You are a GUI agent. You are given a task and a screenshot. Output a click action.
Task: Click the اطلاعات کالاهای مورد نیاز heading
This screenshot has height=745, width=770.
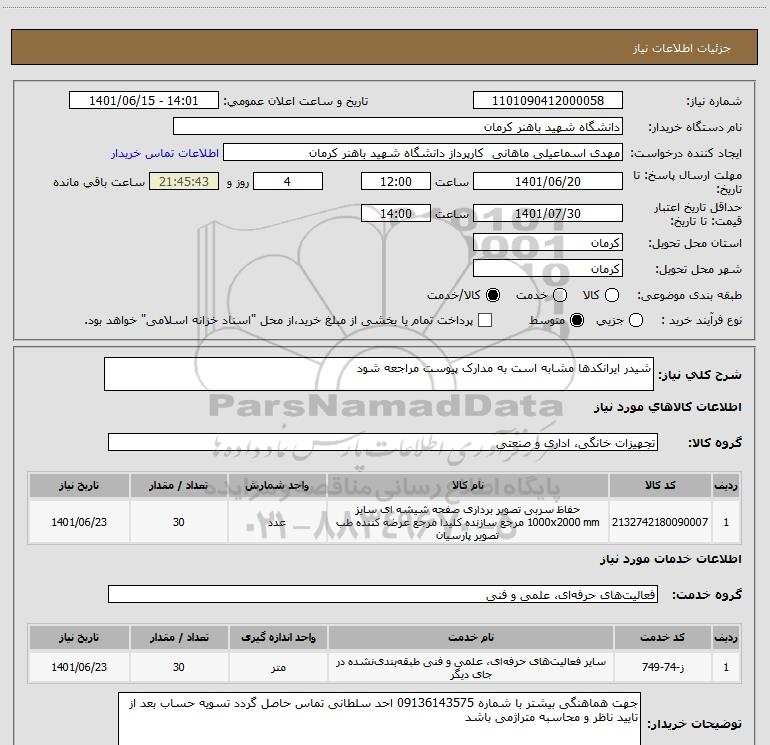pyautogui.click(x=667, y=407)
